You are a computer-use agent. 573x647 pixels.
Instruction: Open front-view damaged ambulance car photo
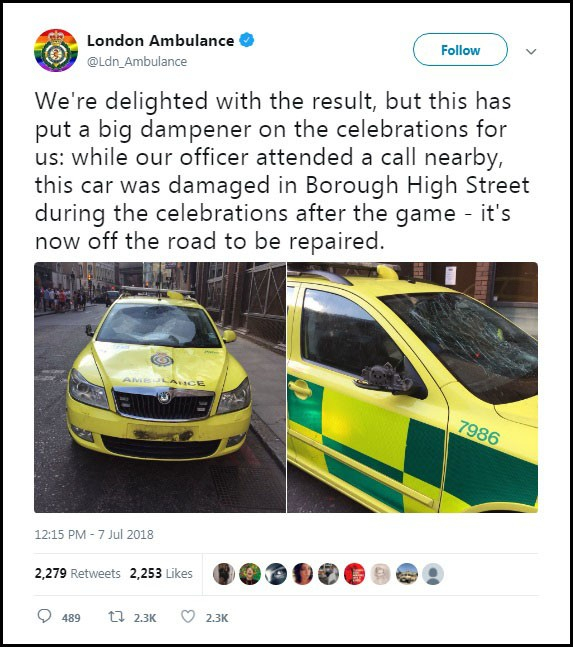click(x=160, y=387)
